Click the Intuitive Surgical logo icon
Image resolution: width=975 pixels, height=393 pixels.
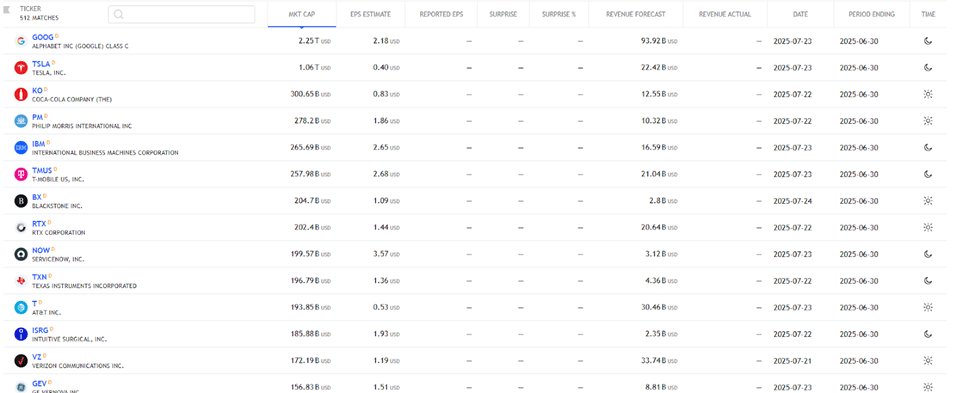[x=21, y=334]
